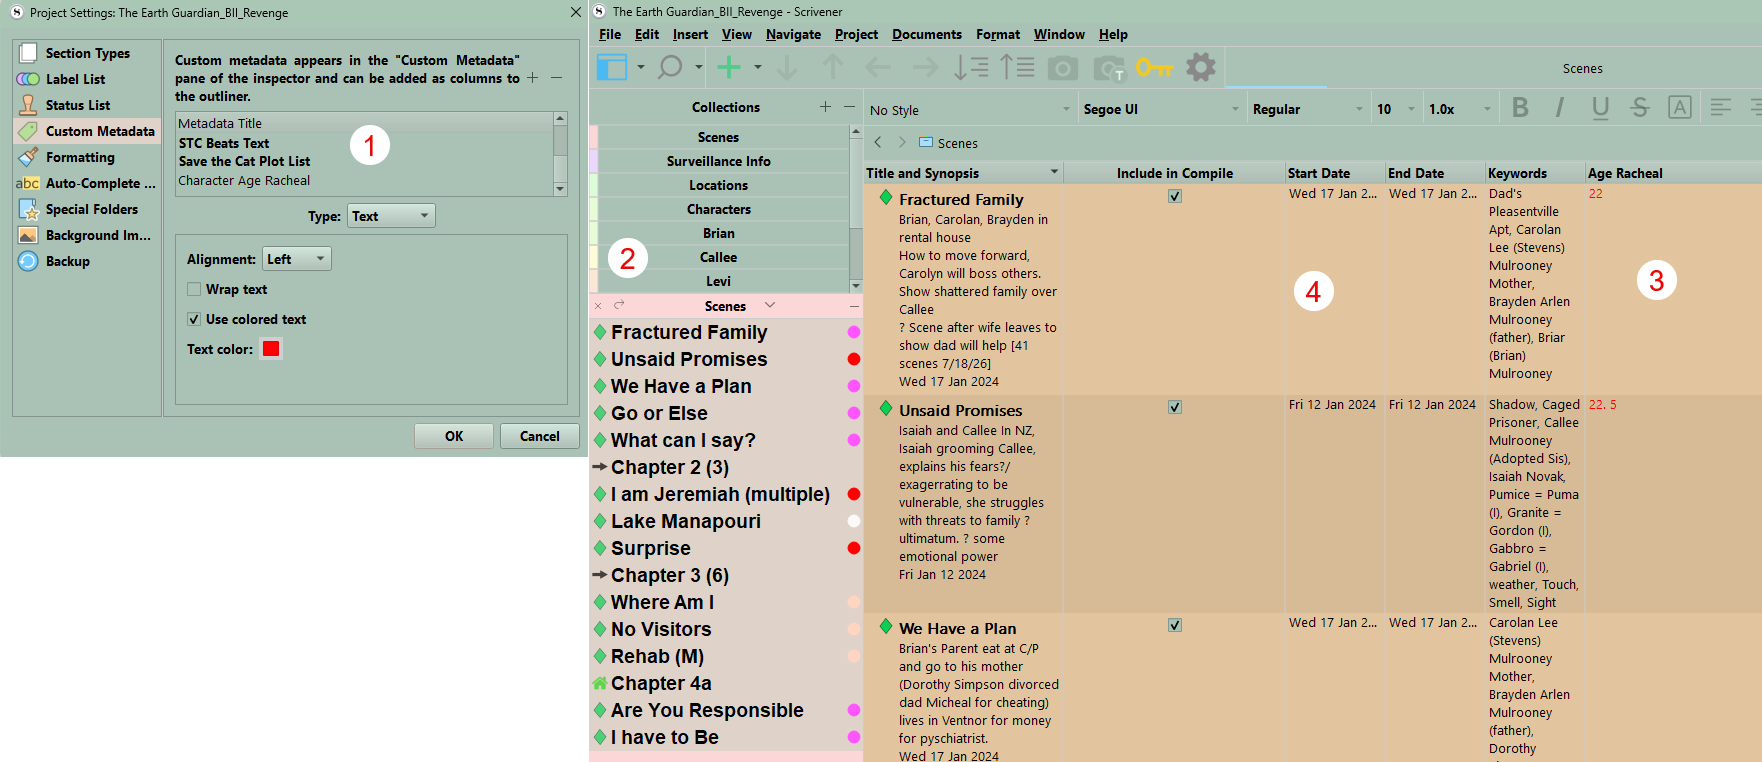Open Keywords with the yellow key icon
Viewport: 1762px width, 762px height.
coord(1155,67)
